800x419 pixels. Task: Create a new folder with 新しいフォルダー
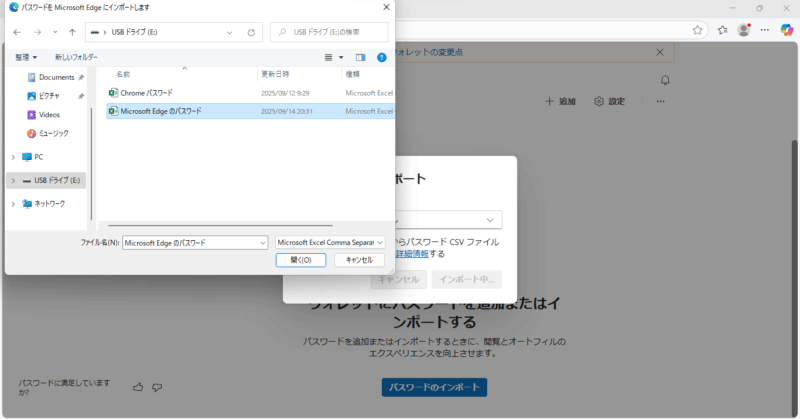pyautogui.click(x=77, y=57)
